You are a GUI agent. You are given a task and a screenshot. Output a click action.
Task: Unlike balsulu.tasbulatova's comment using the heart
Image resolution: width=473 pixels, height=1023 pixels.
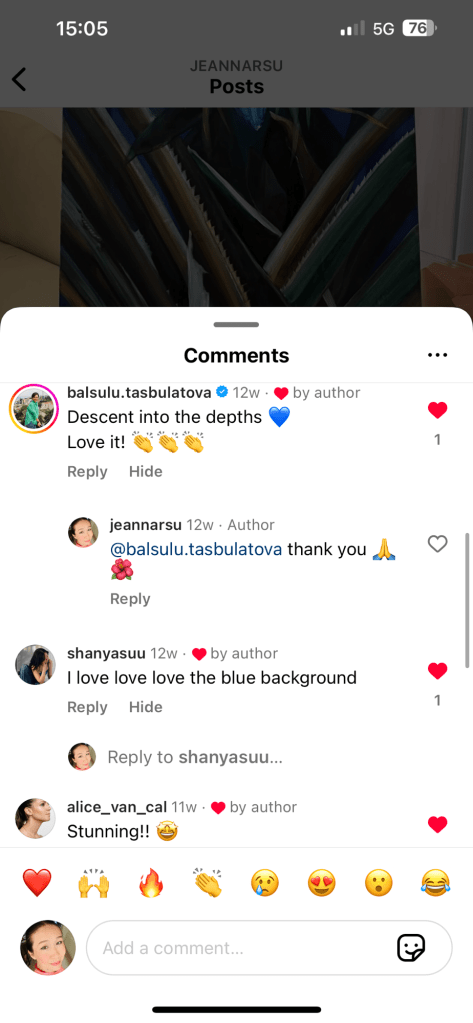pos(437,410)
